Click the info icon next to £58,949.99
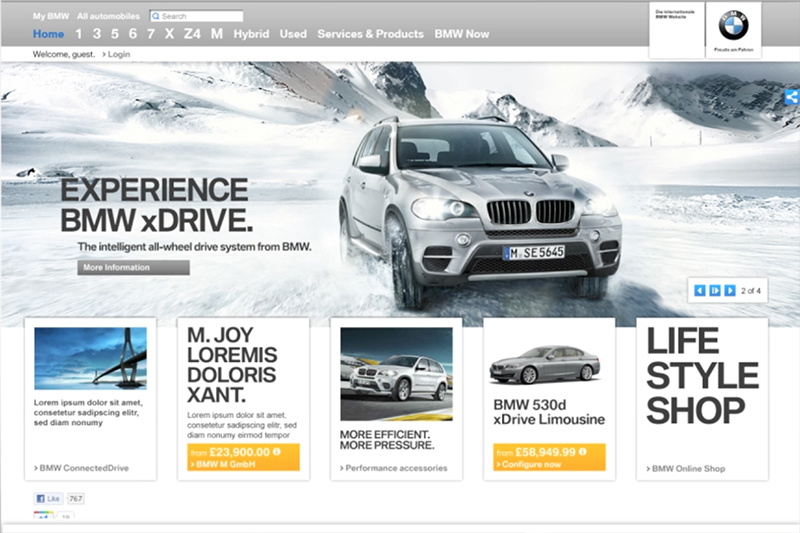 pos(583,451)
